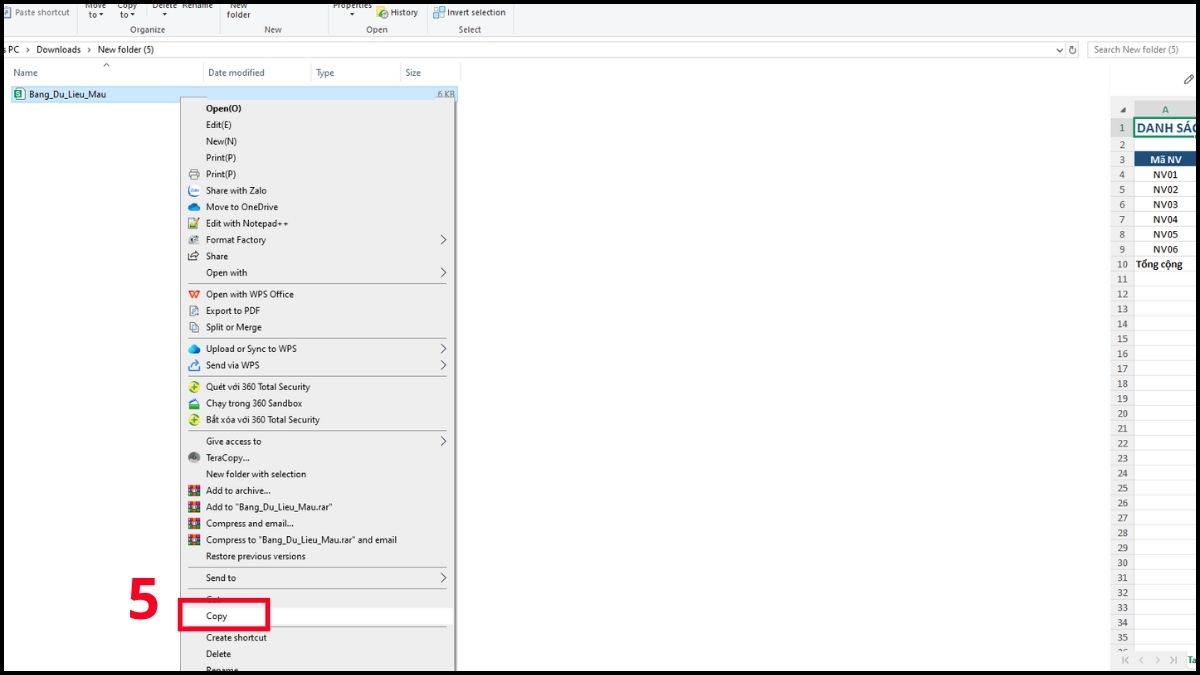Expand the Open with submenu
The image size is (1200, 675).
pos(443,273)
